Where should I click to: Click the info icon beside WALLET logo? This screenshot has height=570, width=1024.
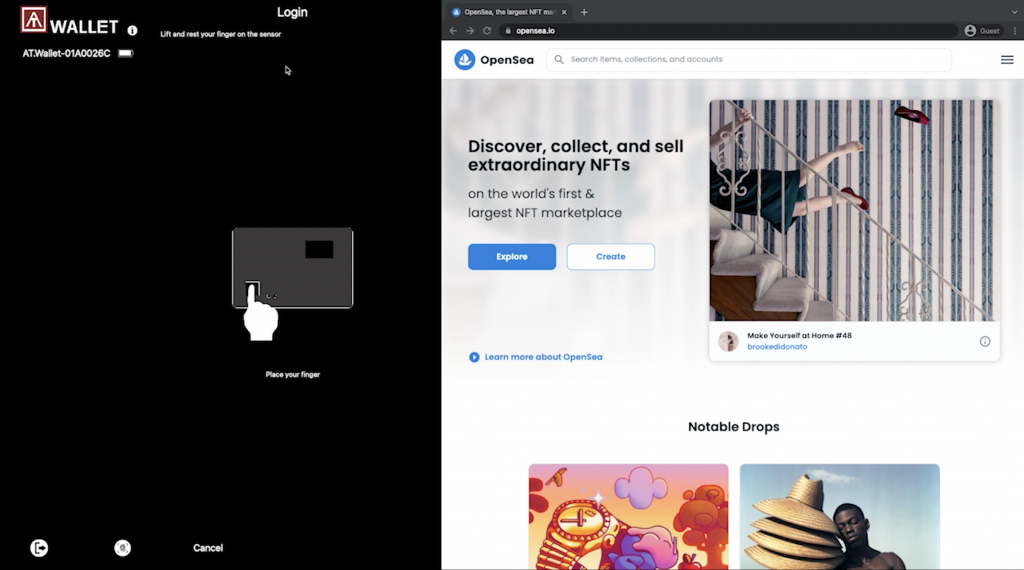[x=132, y=30]
